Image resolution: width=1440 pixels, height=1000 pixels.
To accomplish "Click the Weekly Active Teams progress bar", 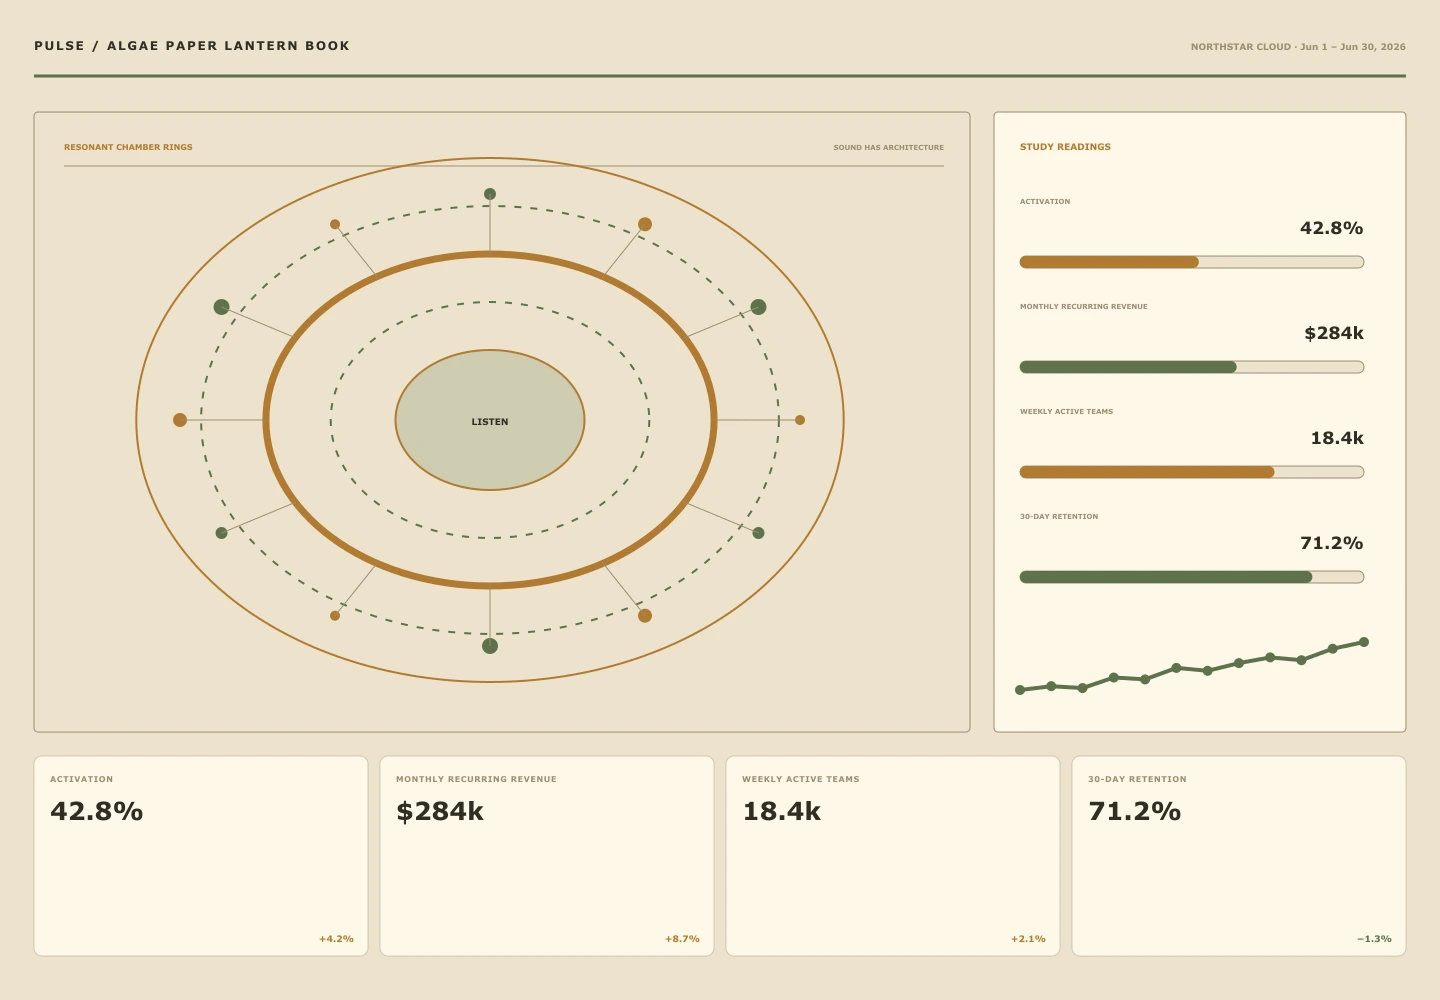I will pyautogui.click(x=1192, y=472).
